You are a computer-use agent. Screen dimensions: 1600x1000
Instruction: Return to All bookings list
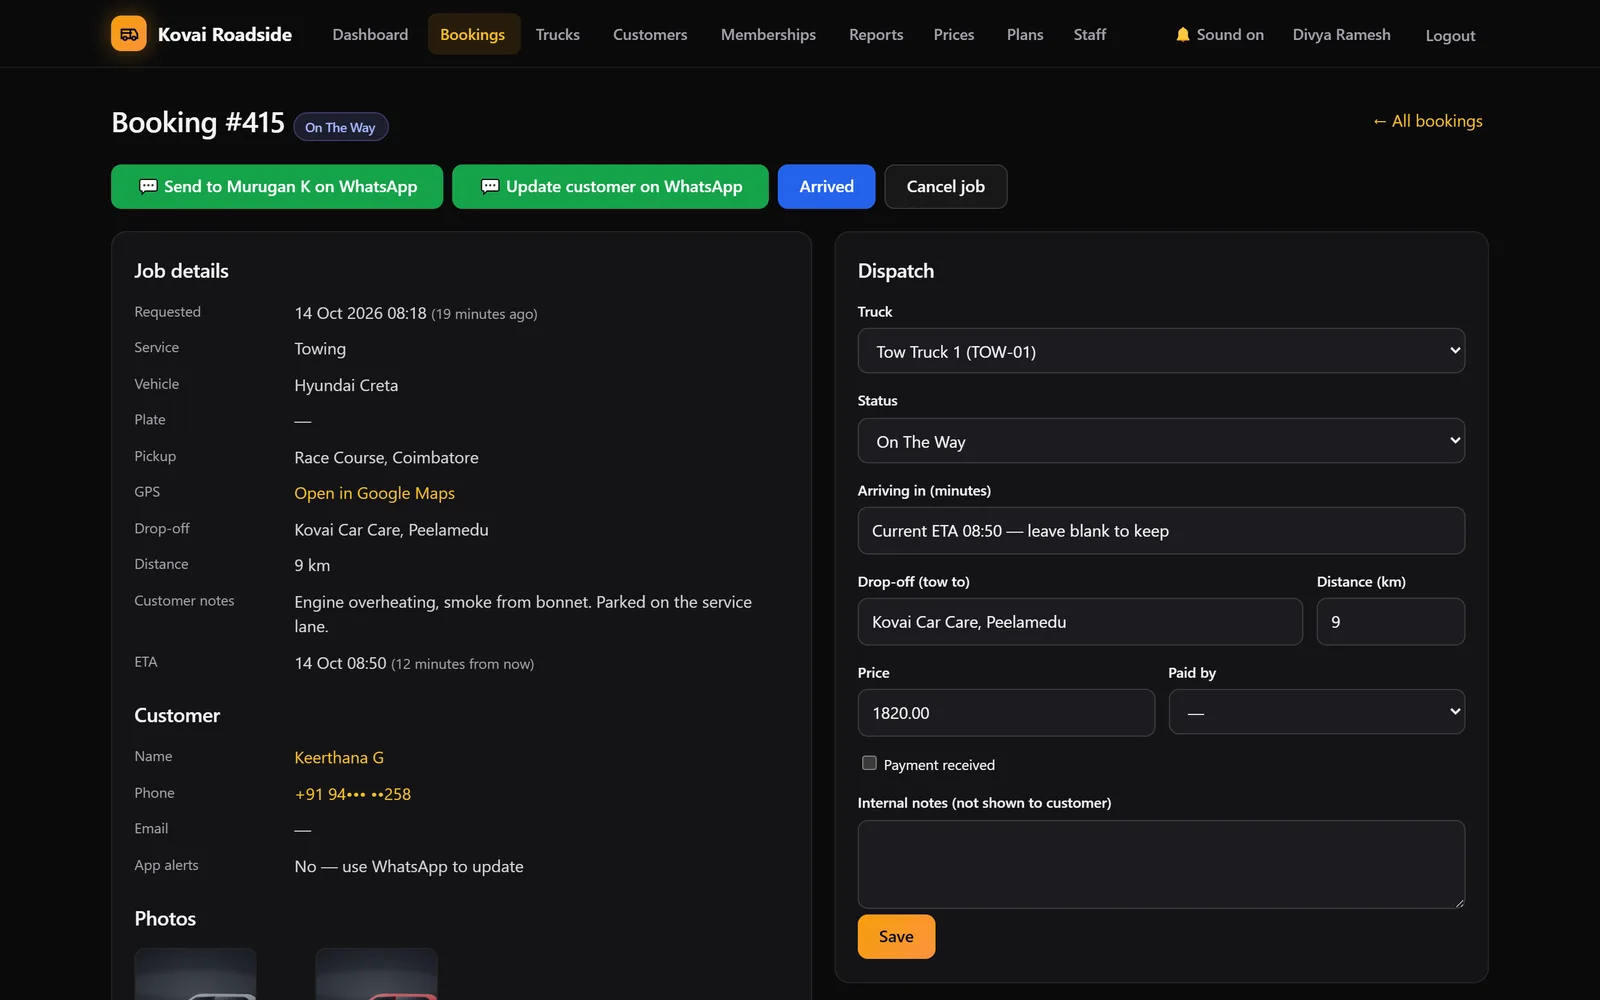[1427, 121]
